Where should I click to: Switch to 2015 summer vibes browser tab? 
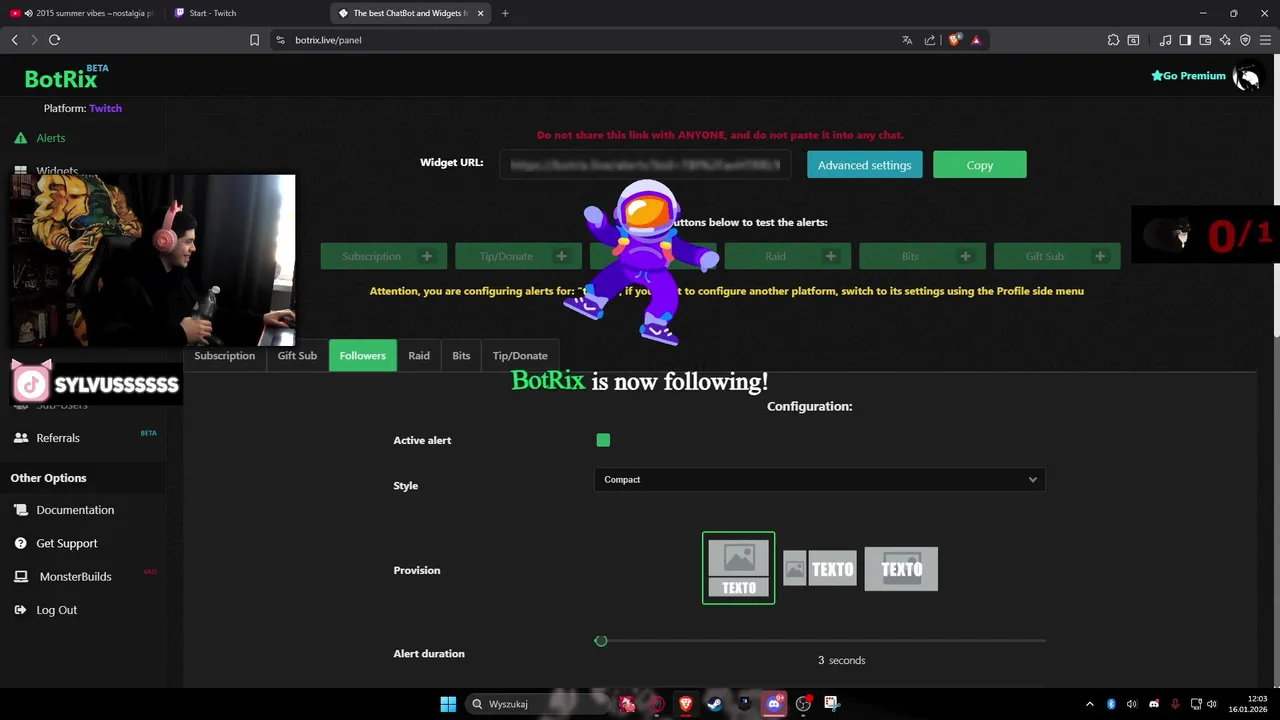(82, 13)
